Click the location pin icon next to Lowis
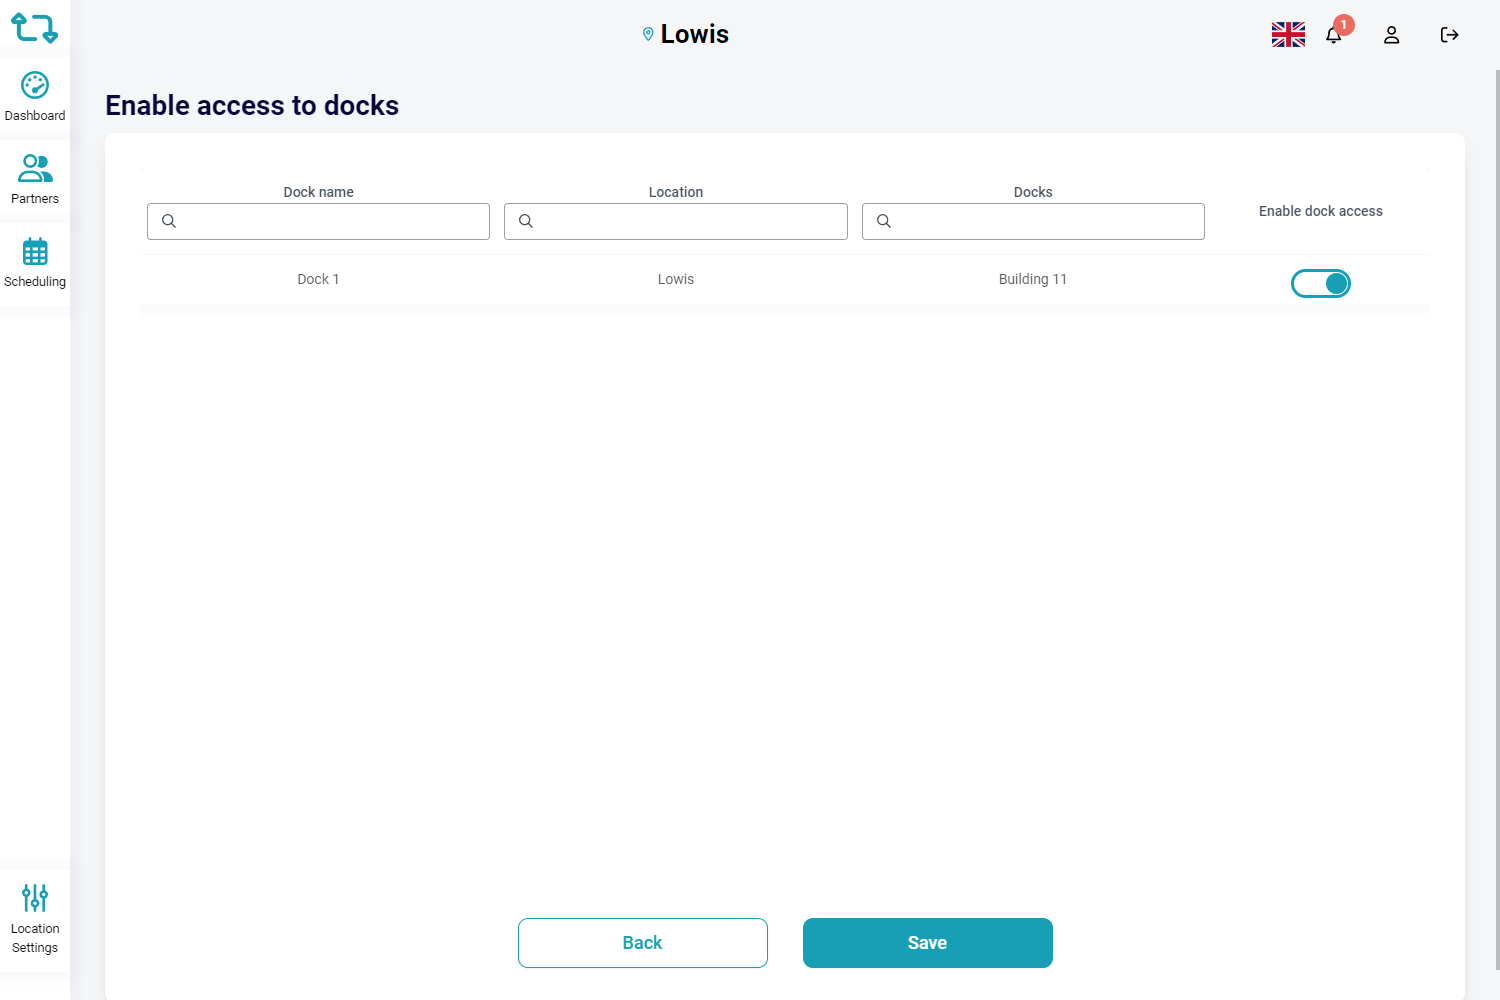Screen dimensions: 1500x1000 click(648, 34)
